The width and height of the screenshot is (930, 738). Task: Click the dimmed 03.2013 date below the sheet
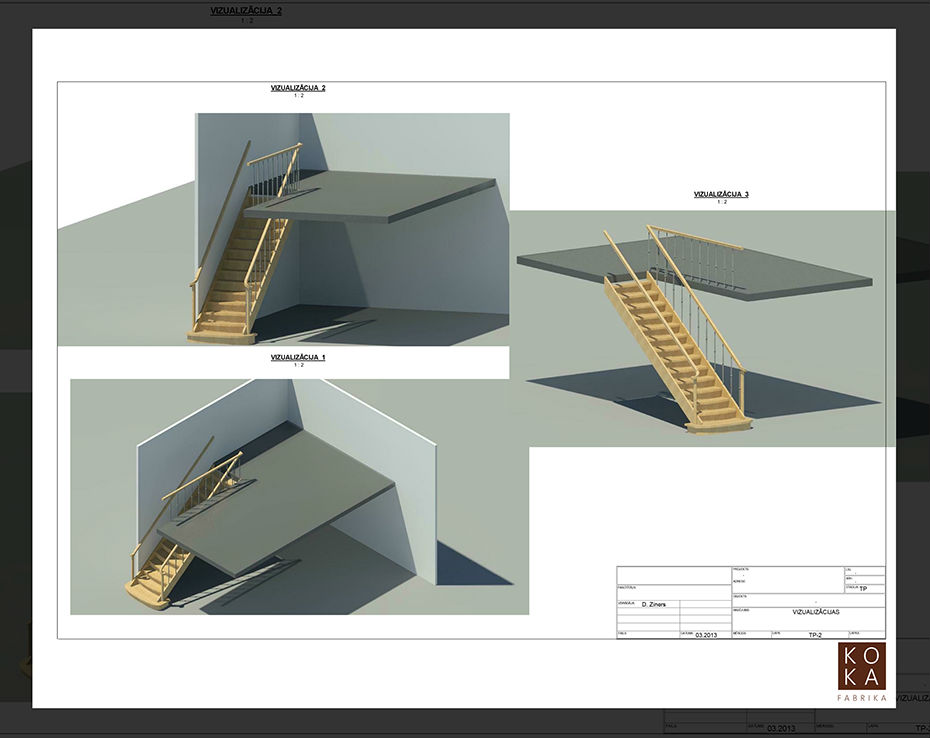[x=780, y=728]
